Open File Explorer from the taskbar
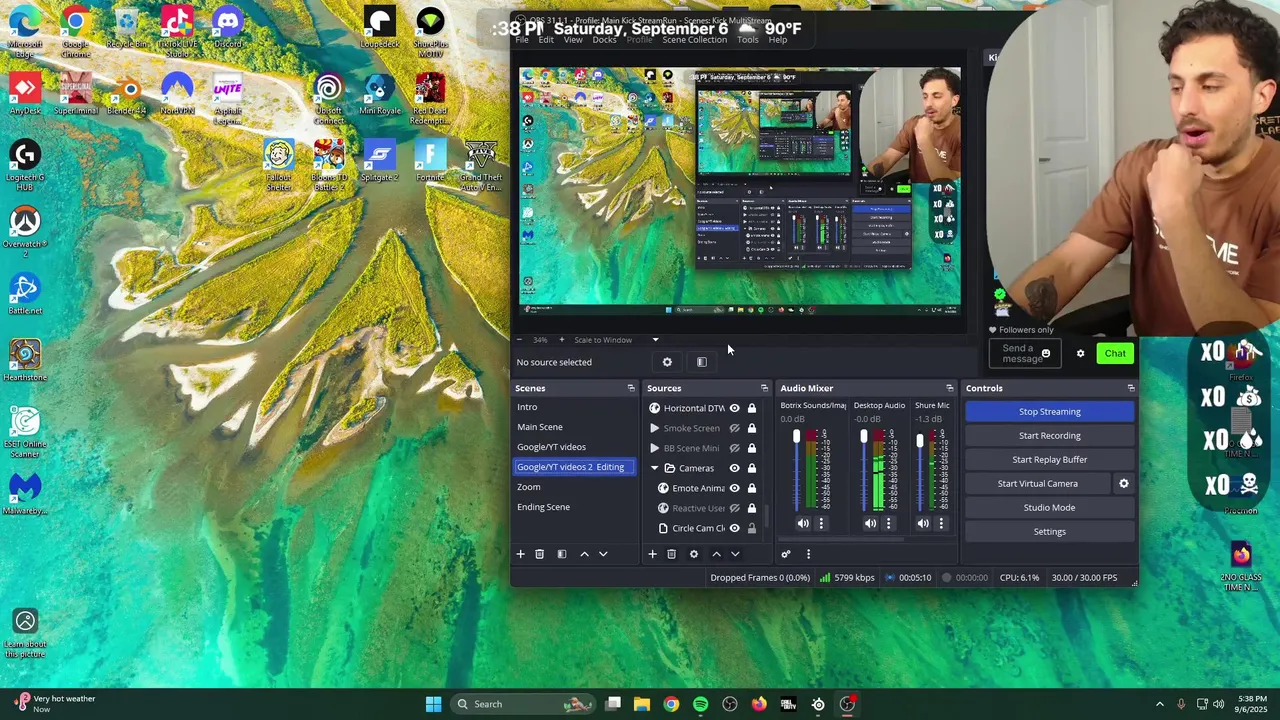The height and width of the screenshot is (720, 1280). coord(642,704)
